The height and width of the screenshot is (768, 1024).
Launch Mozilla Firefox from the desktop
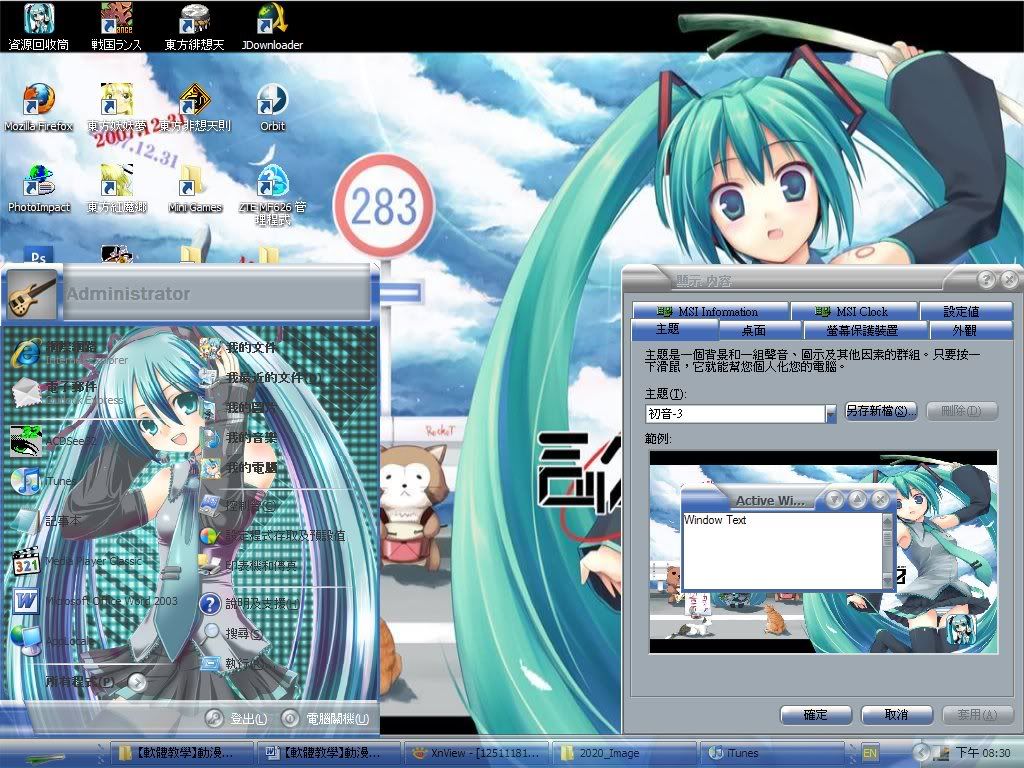point(38,108)
